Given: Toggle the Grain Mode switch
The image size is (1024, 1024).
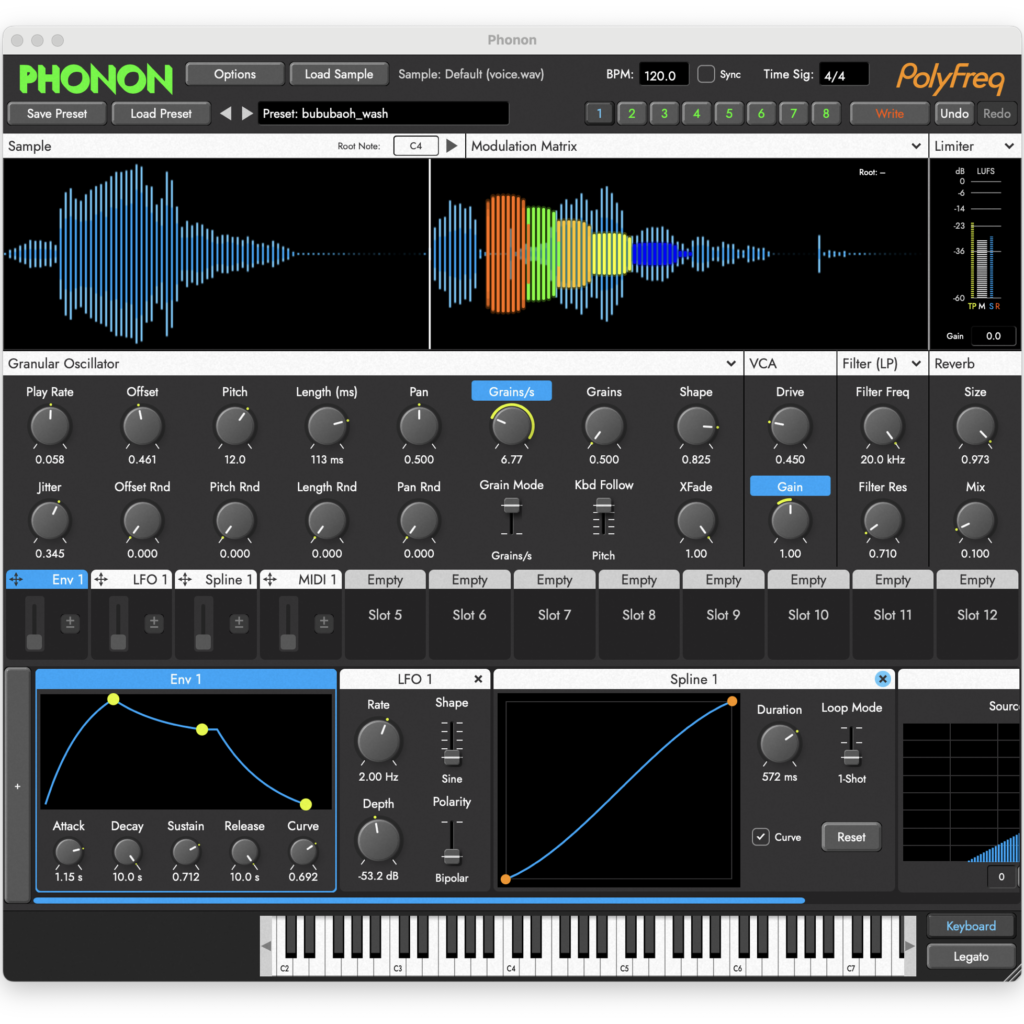Looking at the screenshot, I should 511,517.
